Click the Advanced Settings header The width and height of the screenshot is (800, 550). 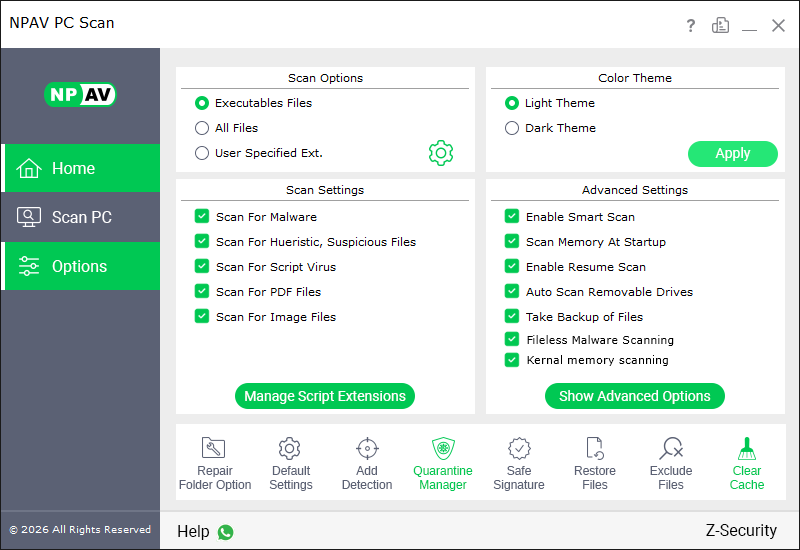click(x=635, y=190)
